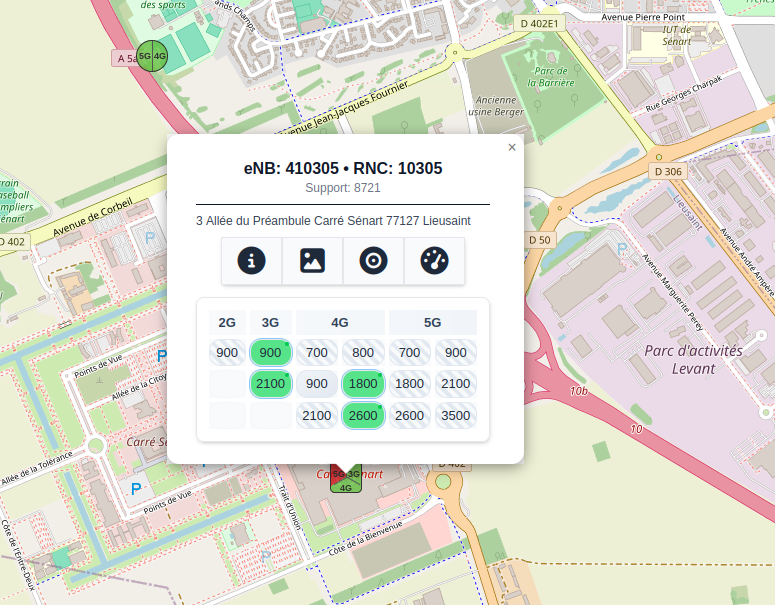Toggle the active 3G 2100 band
Image resolution: width=775 pixels, height=605 pixels.
[270, 384]
